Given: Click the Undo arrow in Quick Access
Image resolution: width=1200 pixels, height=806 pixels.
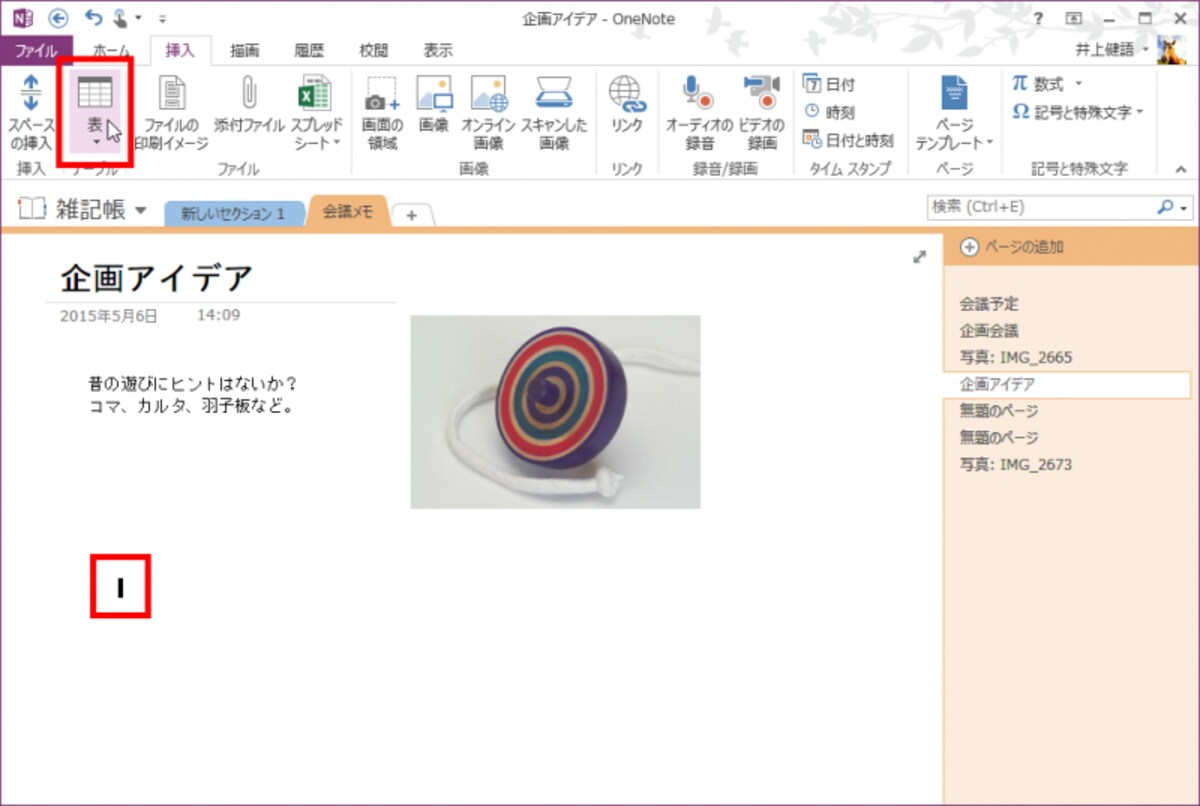Looking at the screenshot, I should 94,17.
